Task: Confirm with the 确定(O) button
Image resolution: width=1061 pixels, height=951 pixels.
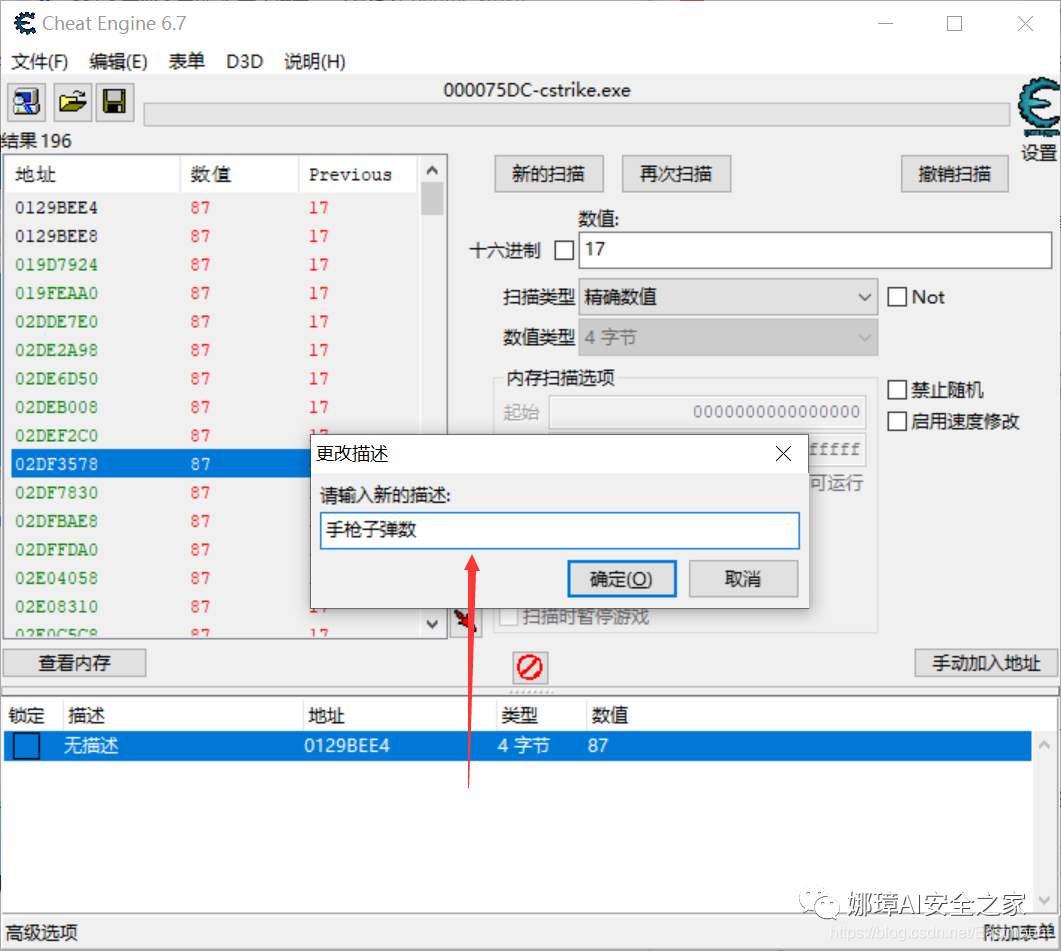Action: [x=621, y=579]
